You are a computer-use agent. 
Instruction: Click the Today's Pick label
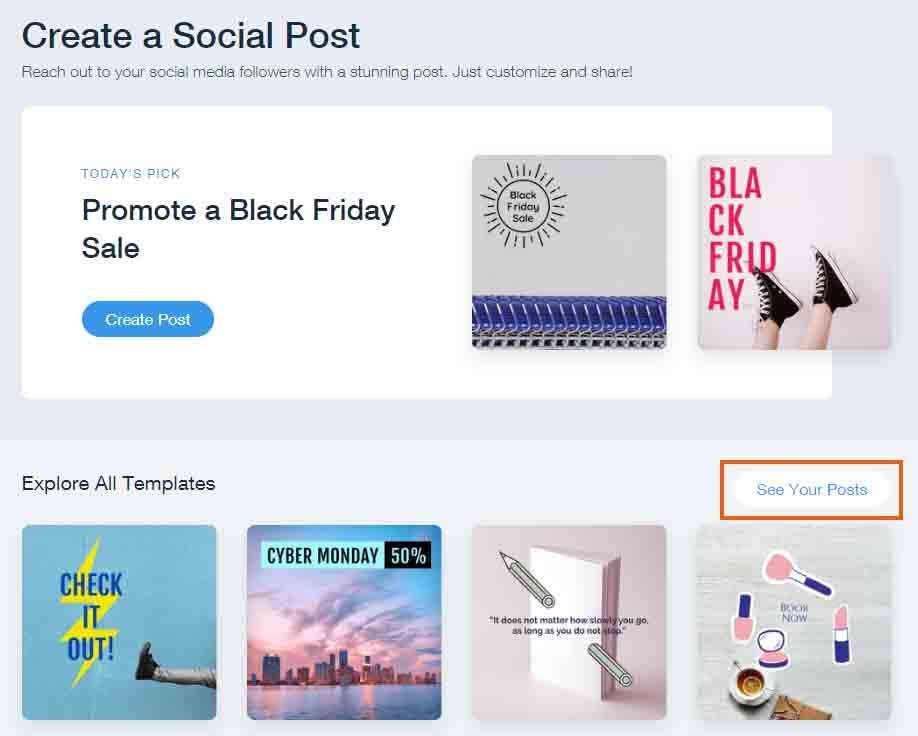click(131, 173)
